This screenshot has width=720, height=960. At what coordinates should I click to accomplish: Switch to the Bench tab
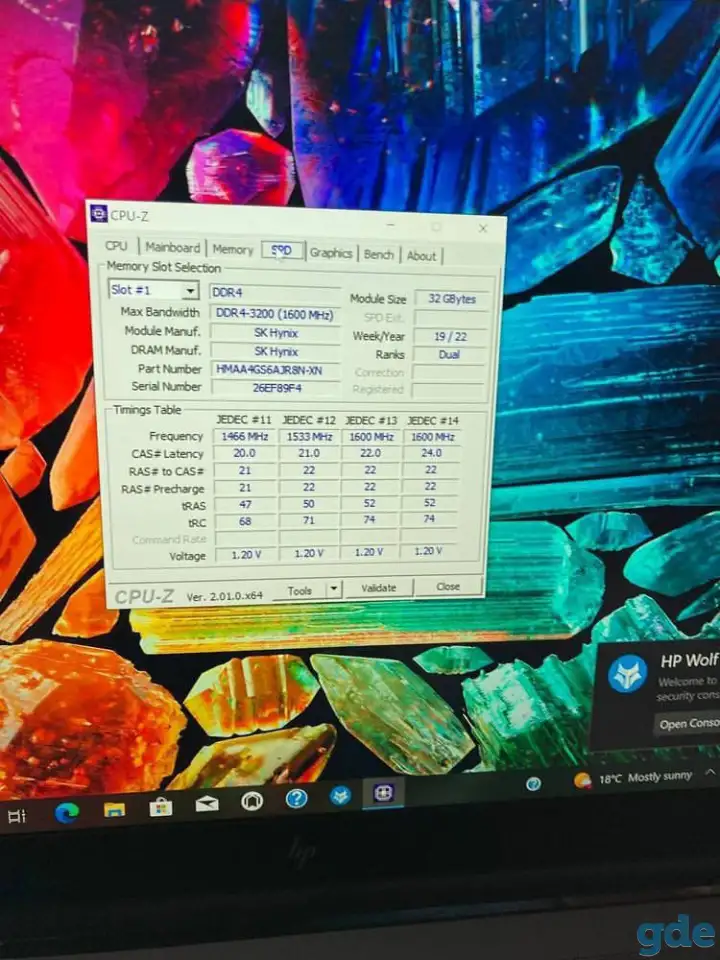point(378,255)
